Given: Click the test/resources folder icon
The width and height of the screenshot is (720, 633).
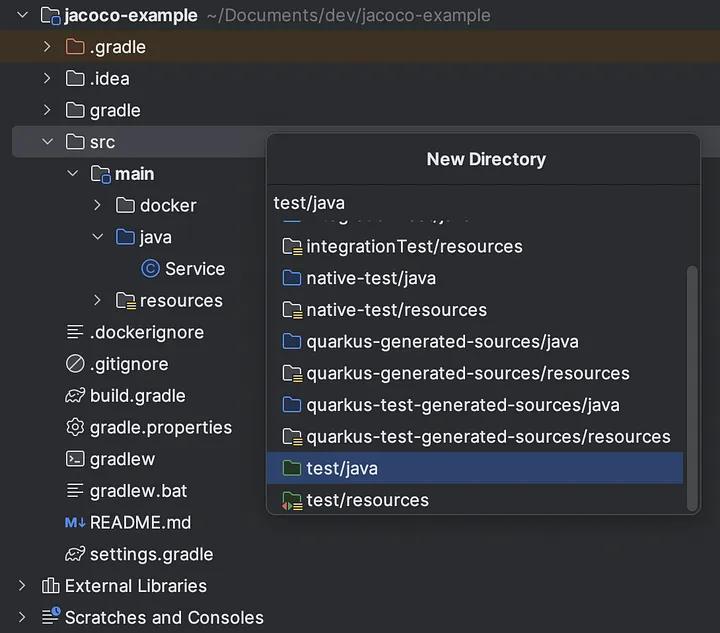Looking at the screenshot, I should 292,501.
